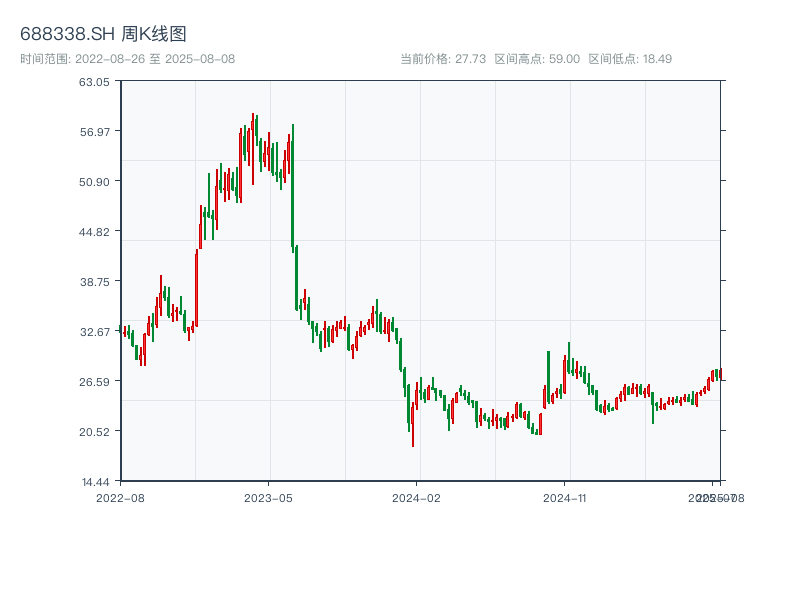Image resolution: width=800 pixels, height=600 pixels.
Task: Click the 2022-08 x-axis date label
Action: click(120, 497)
